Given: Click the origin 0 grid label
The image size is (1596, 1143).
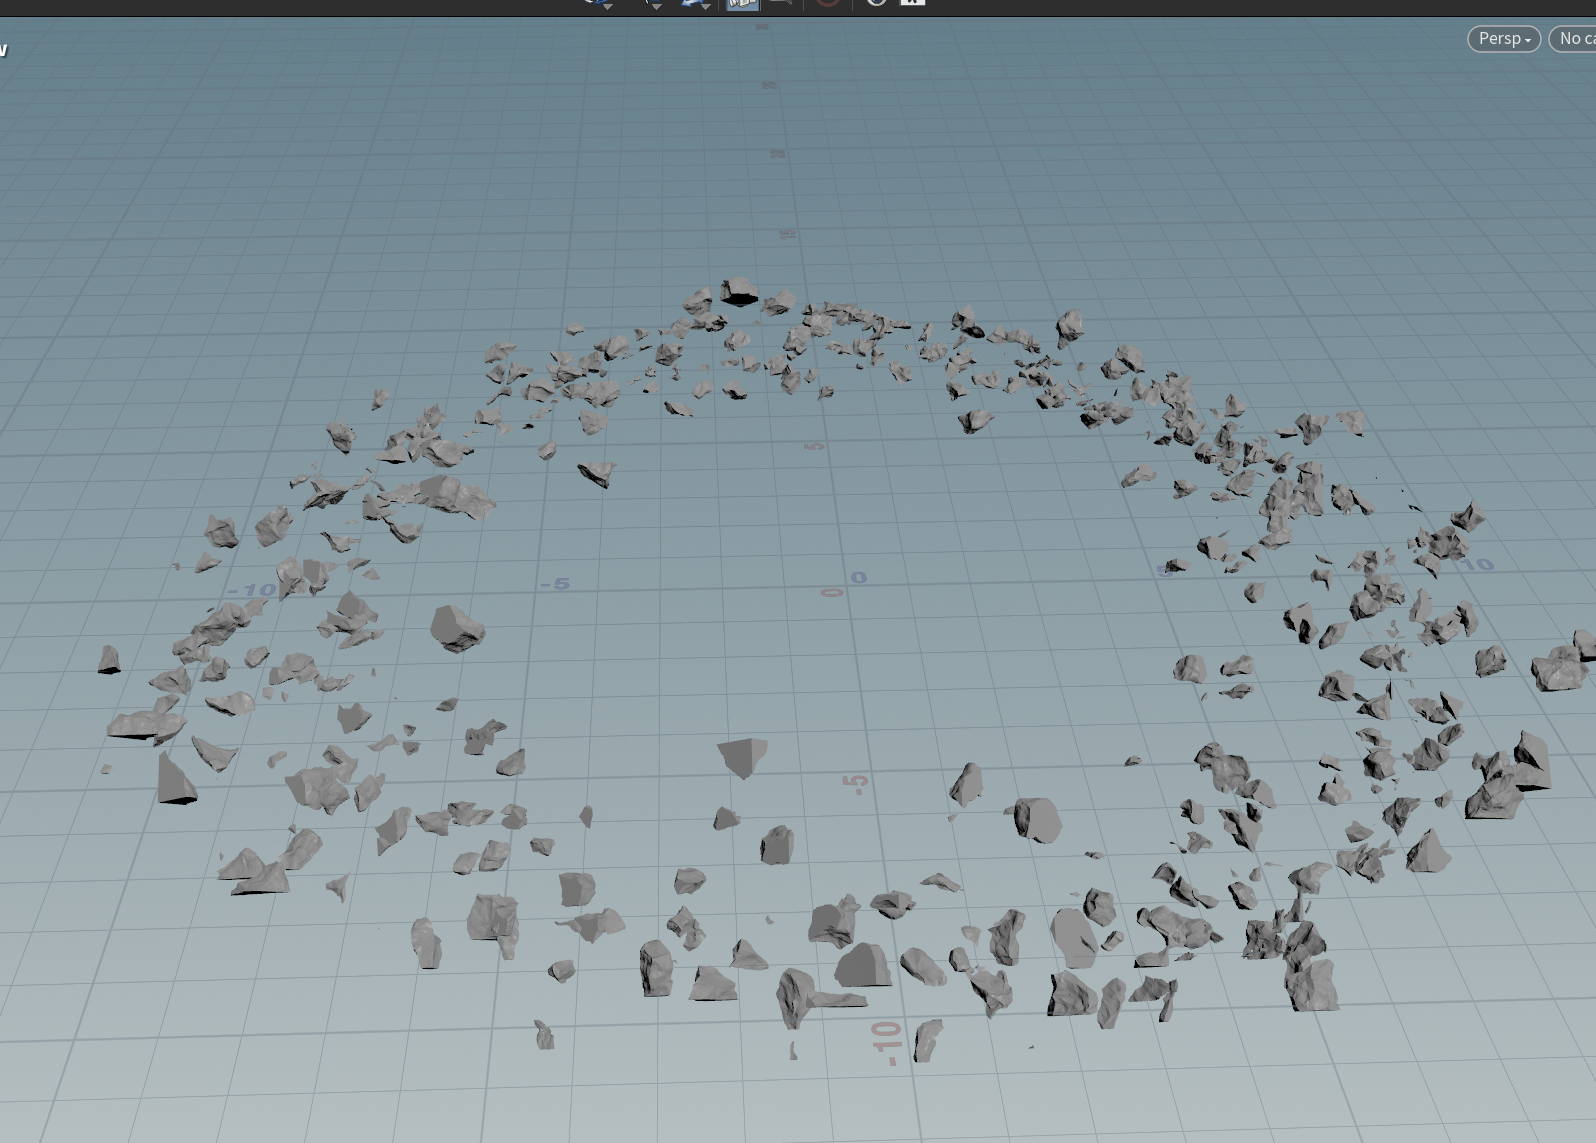Looking at the screenshot, I should pos(858,578).
